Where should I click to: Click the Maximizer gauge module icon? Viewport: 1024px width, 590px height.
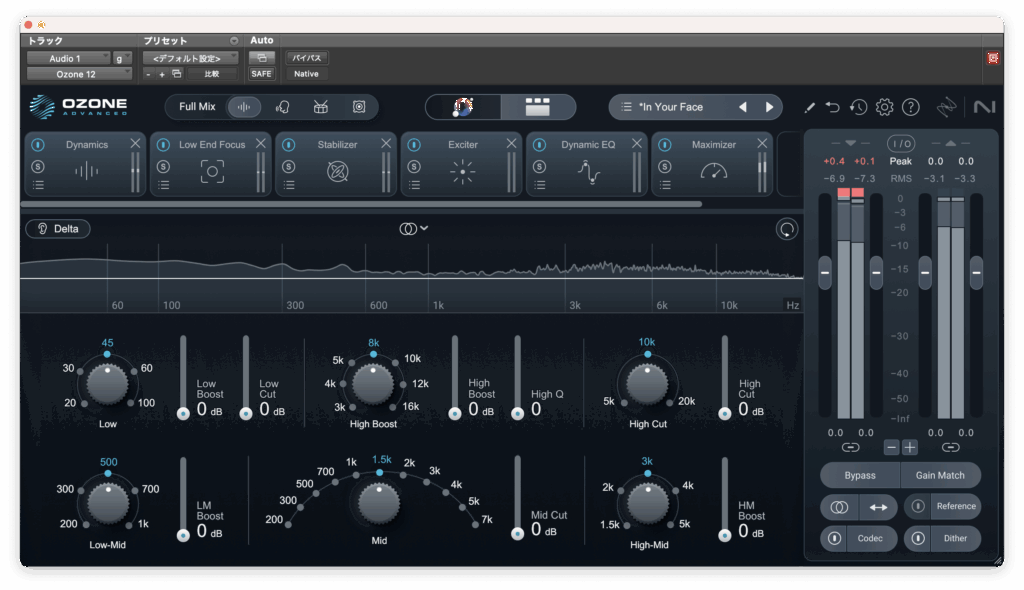714,172
